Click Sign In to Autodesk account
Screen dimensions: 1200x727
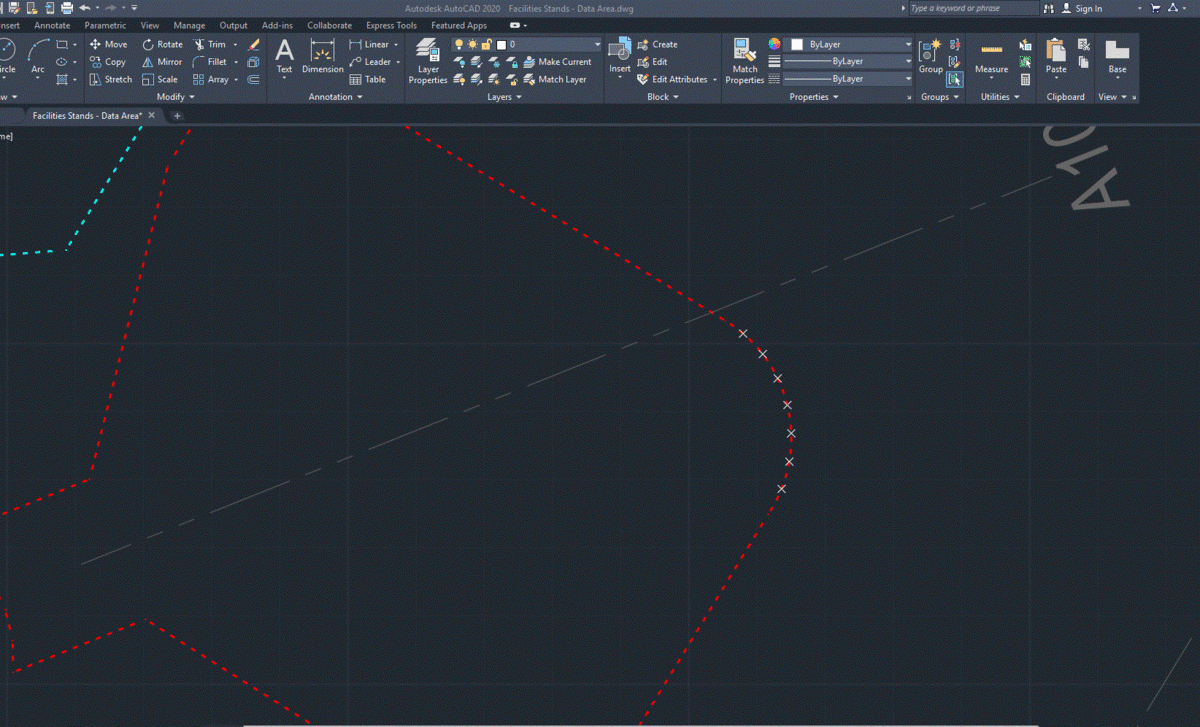tap(1088, 8)
